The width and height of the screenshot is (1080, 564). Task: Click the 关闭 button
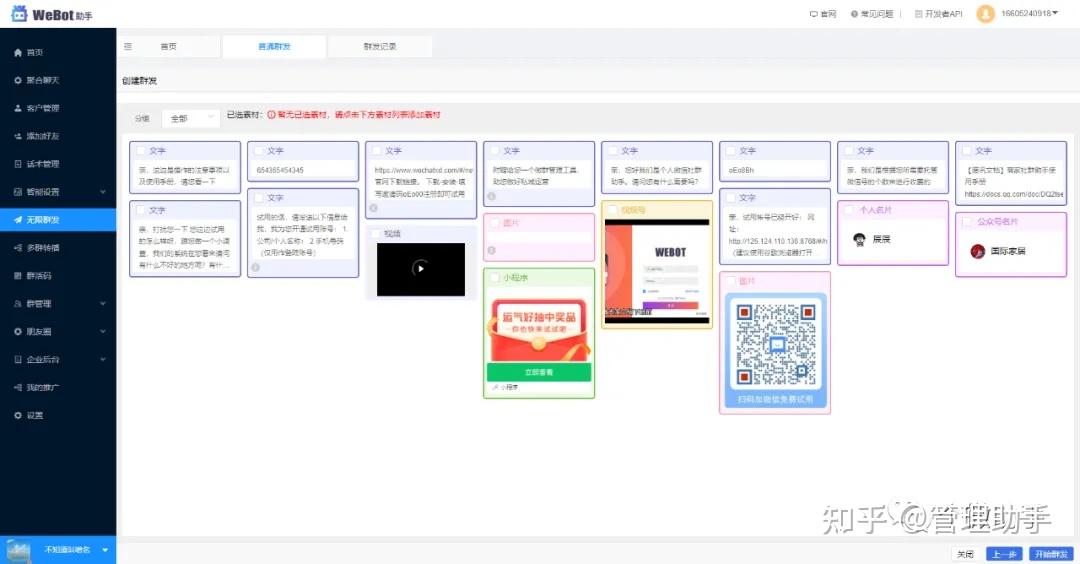[966, 554]
